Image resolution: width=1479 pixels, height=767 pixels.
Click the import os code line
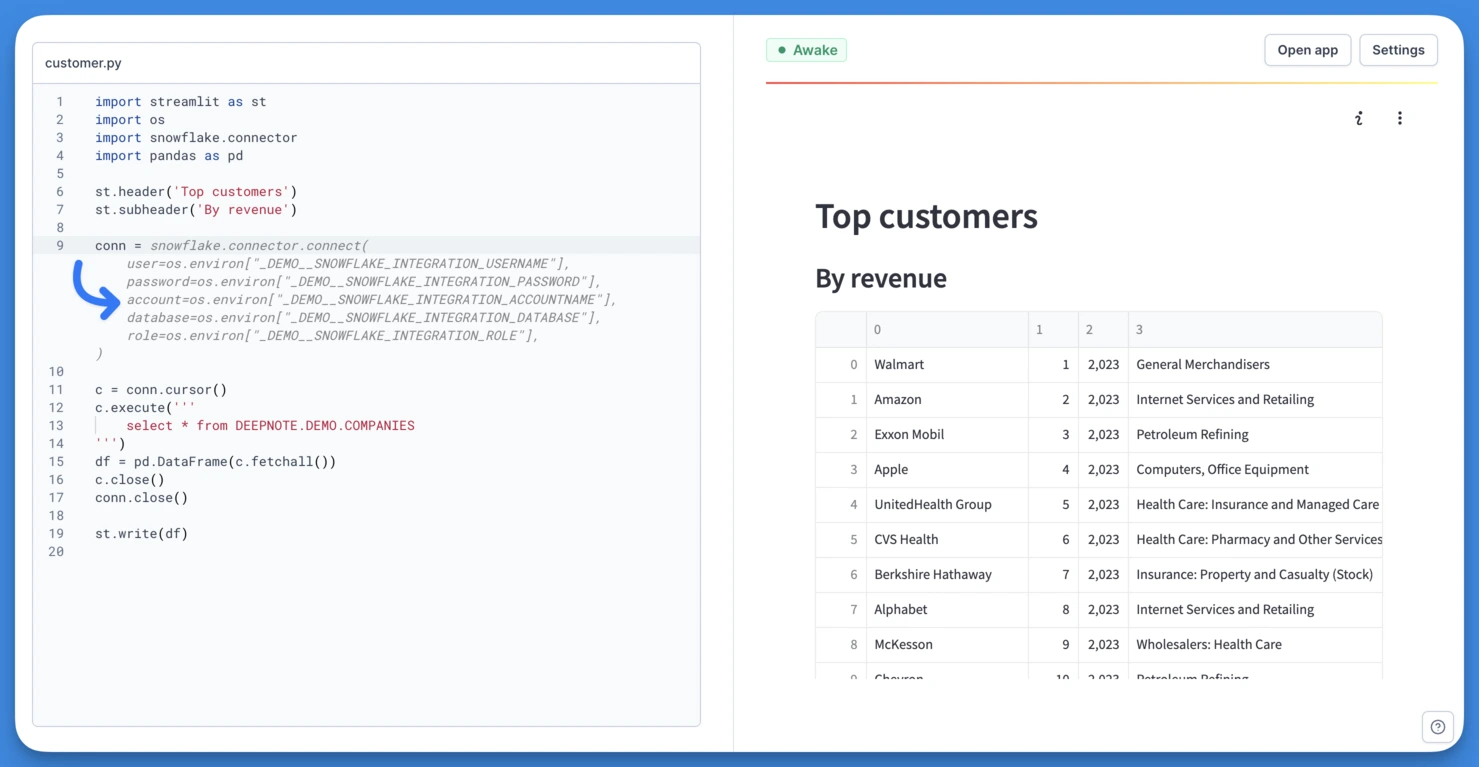[130, 119]
